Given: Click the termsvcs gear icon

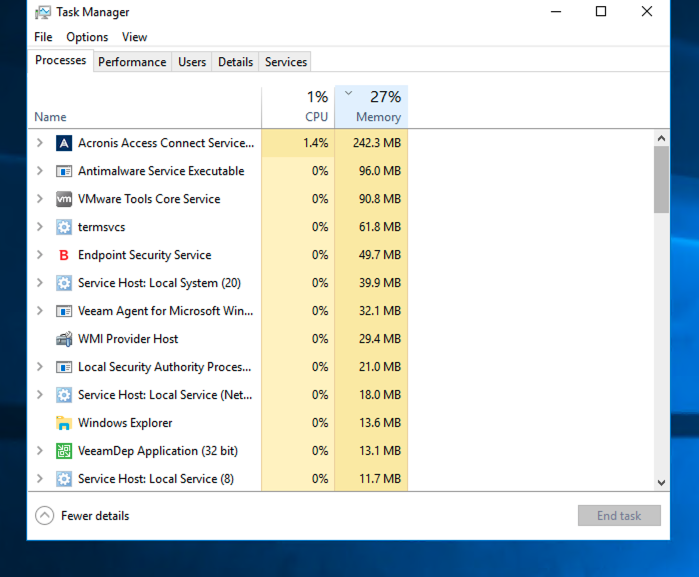Looking at the screenshot, I should [x=64, y=227].
